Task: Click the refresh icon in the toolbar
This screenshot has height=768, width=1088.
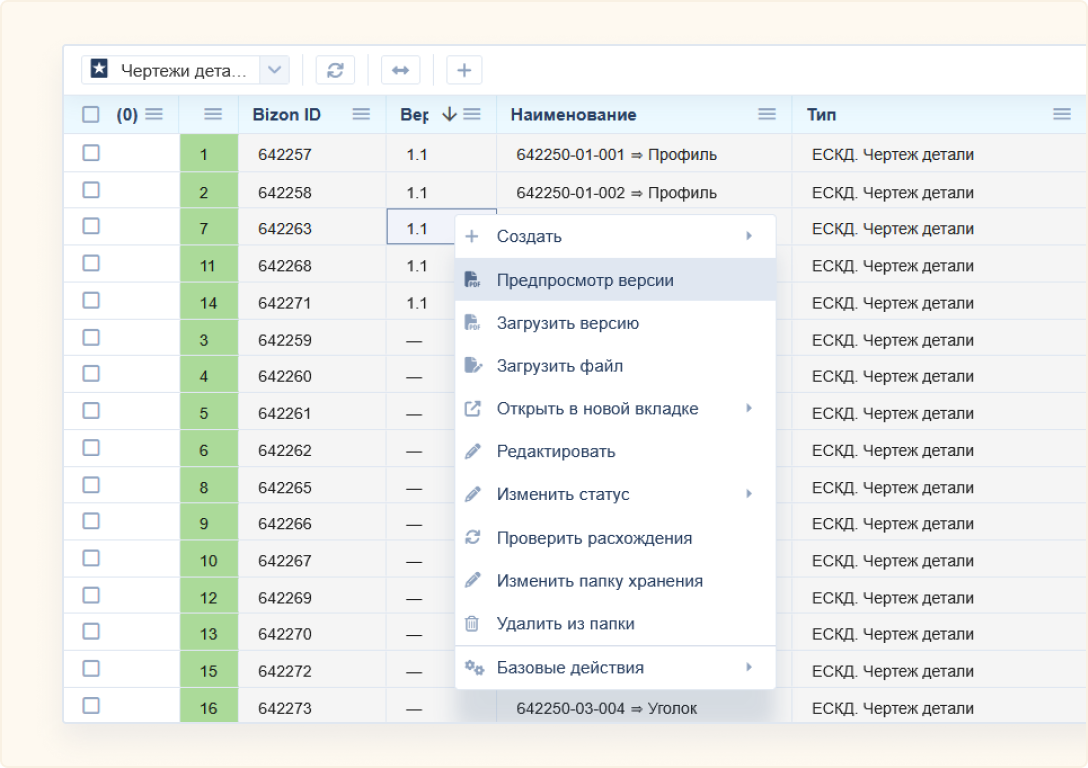Action: (x=335, y=70)
